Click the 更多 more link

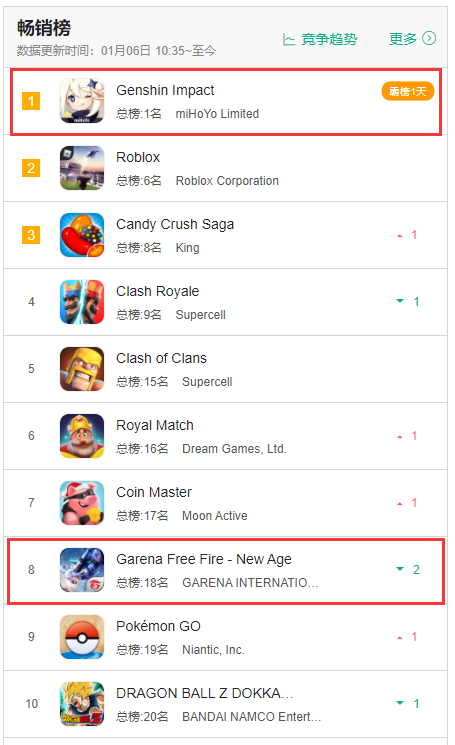click(403, 38)
